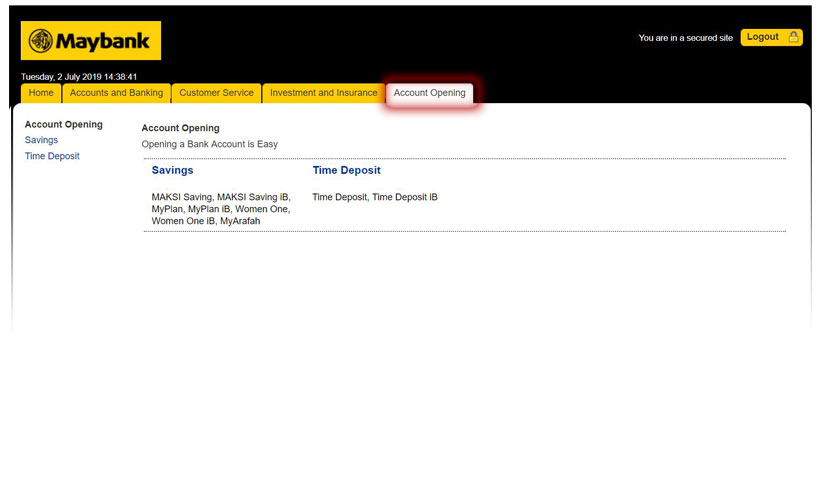Click the "Account Opening" title in the left sidebar
Viewport: 819px width, 484px height.
(64, 124)
